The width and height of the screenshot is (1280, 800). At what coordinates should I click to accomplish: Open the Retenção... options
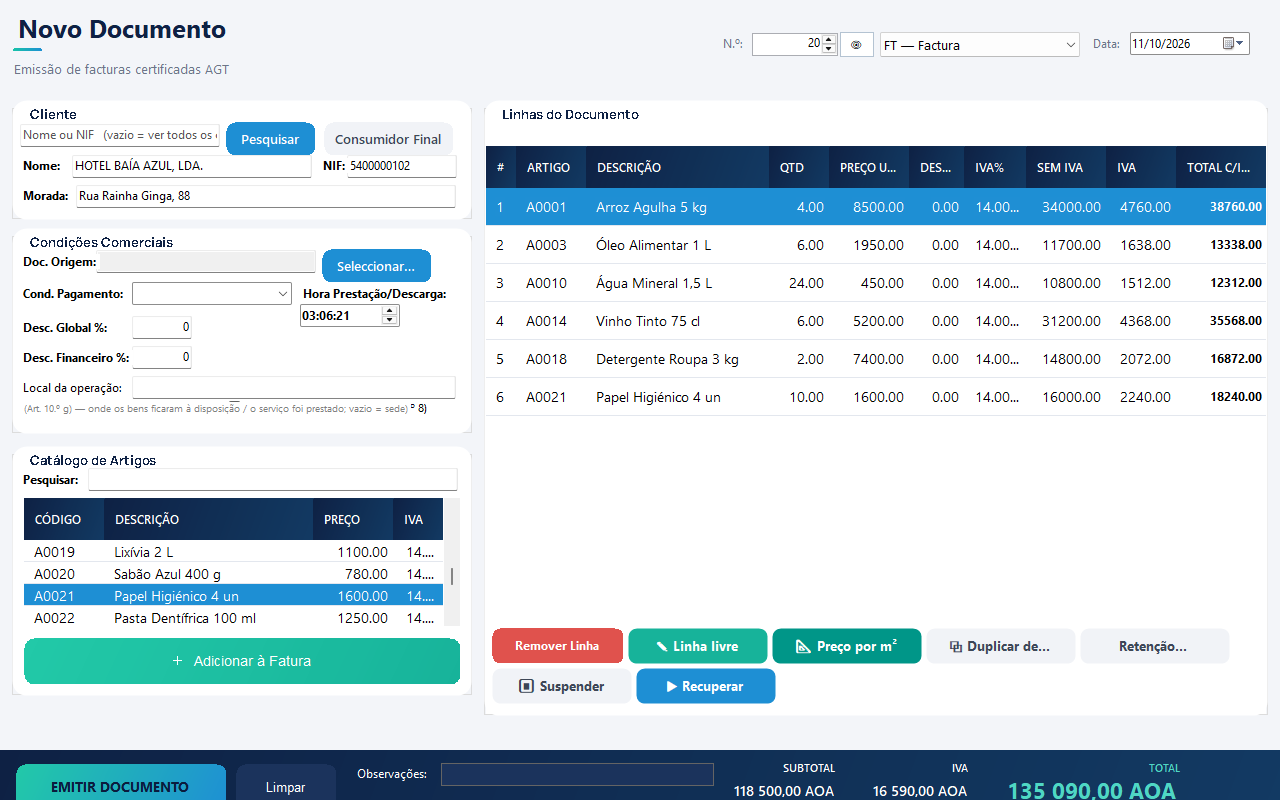tap(1154, 646)
